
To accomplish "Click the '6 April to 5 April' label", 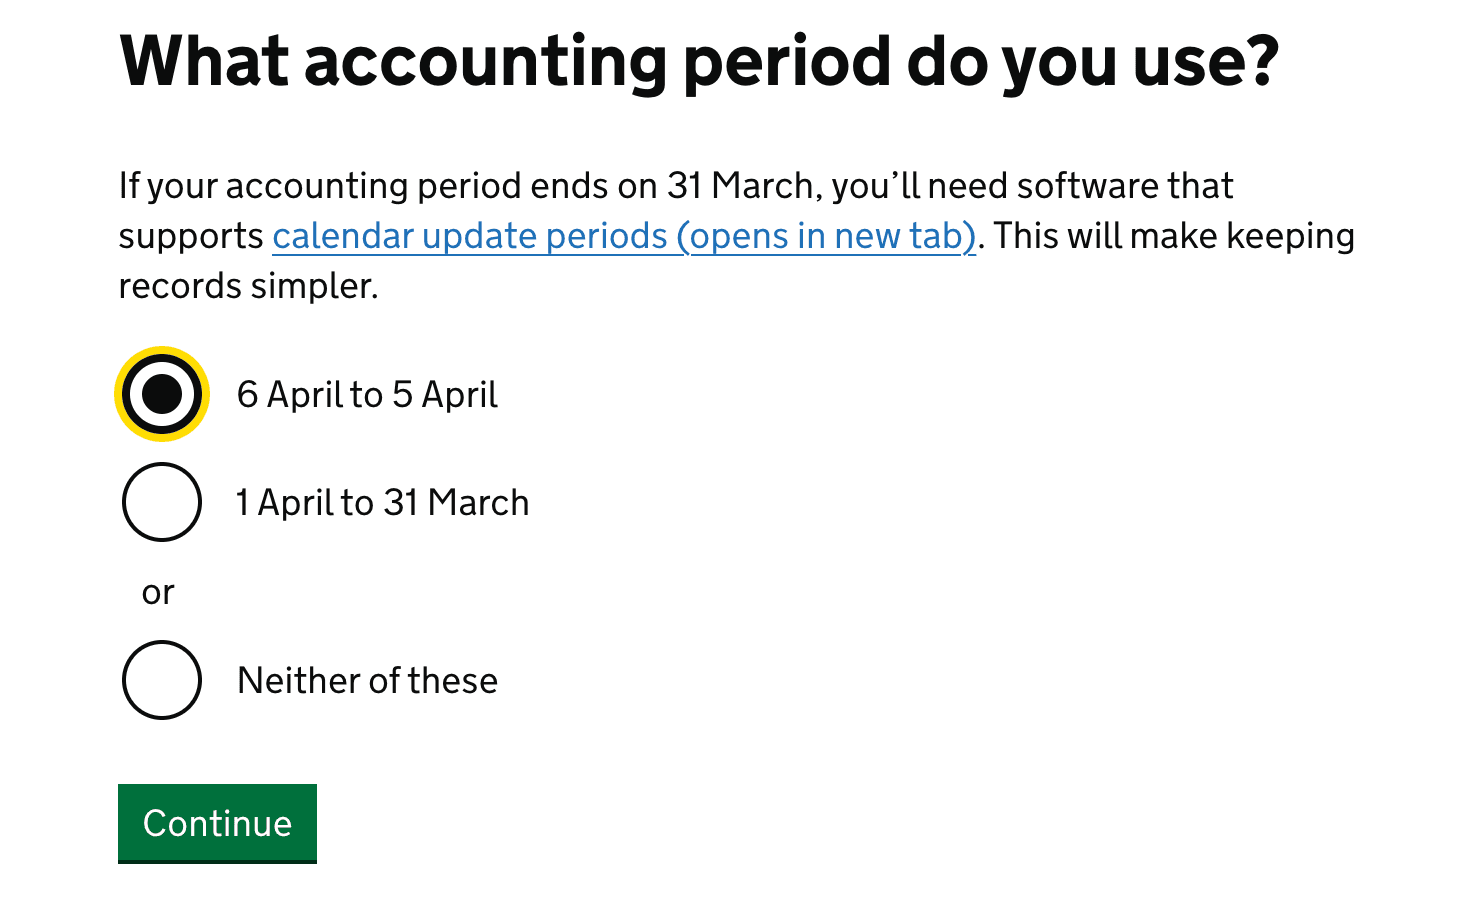I will tap(366, 394).
